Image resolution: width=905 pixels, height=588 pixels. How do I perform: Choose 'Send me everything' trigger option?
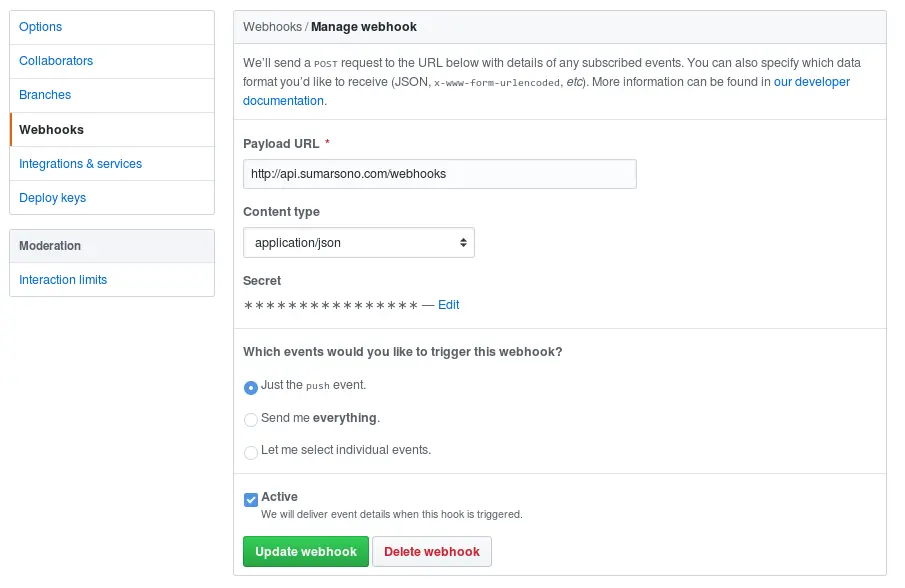pyautogui.click(x=251, y=419)
